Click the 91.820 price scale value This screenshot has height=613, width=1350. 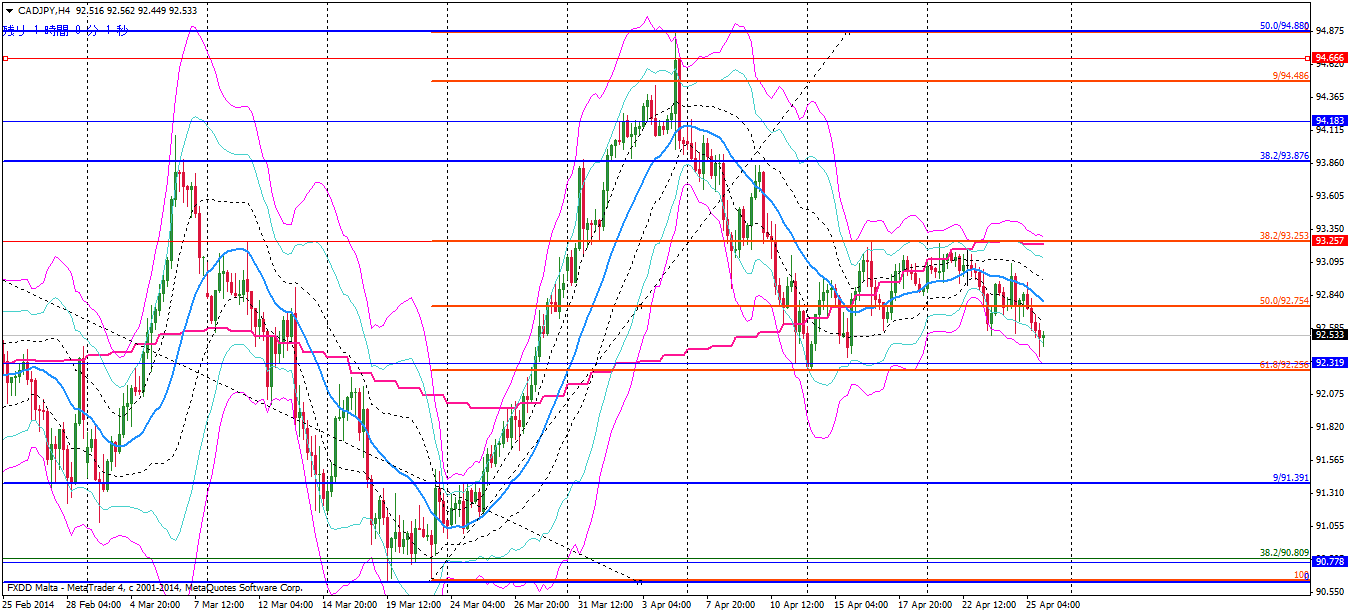(1330, 426)
